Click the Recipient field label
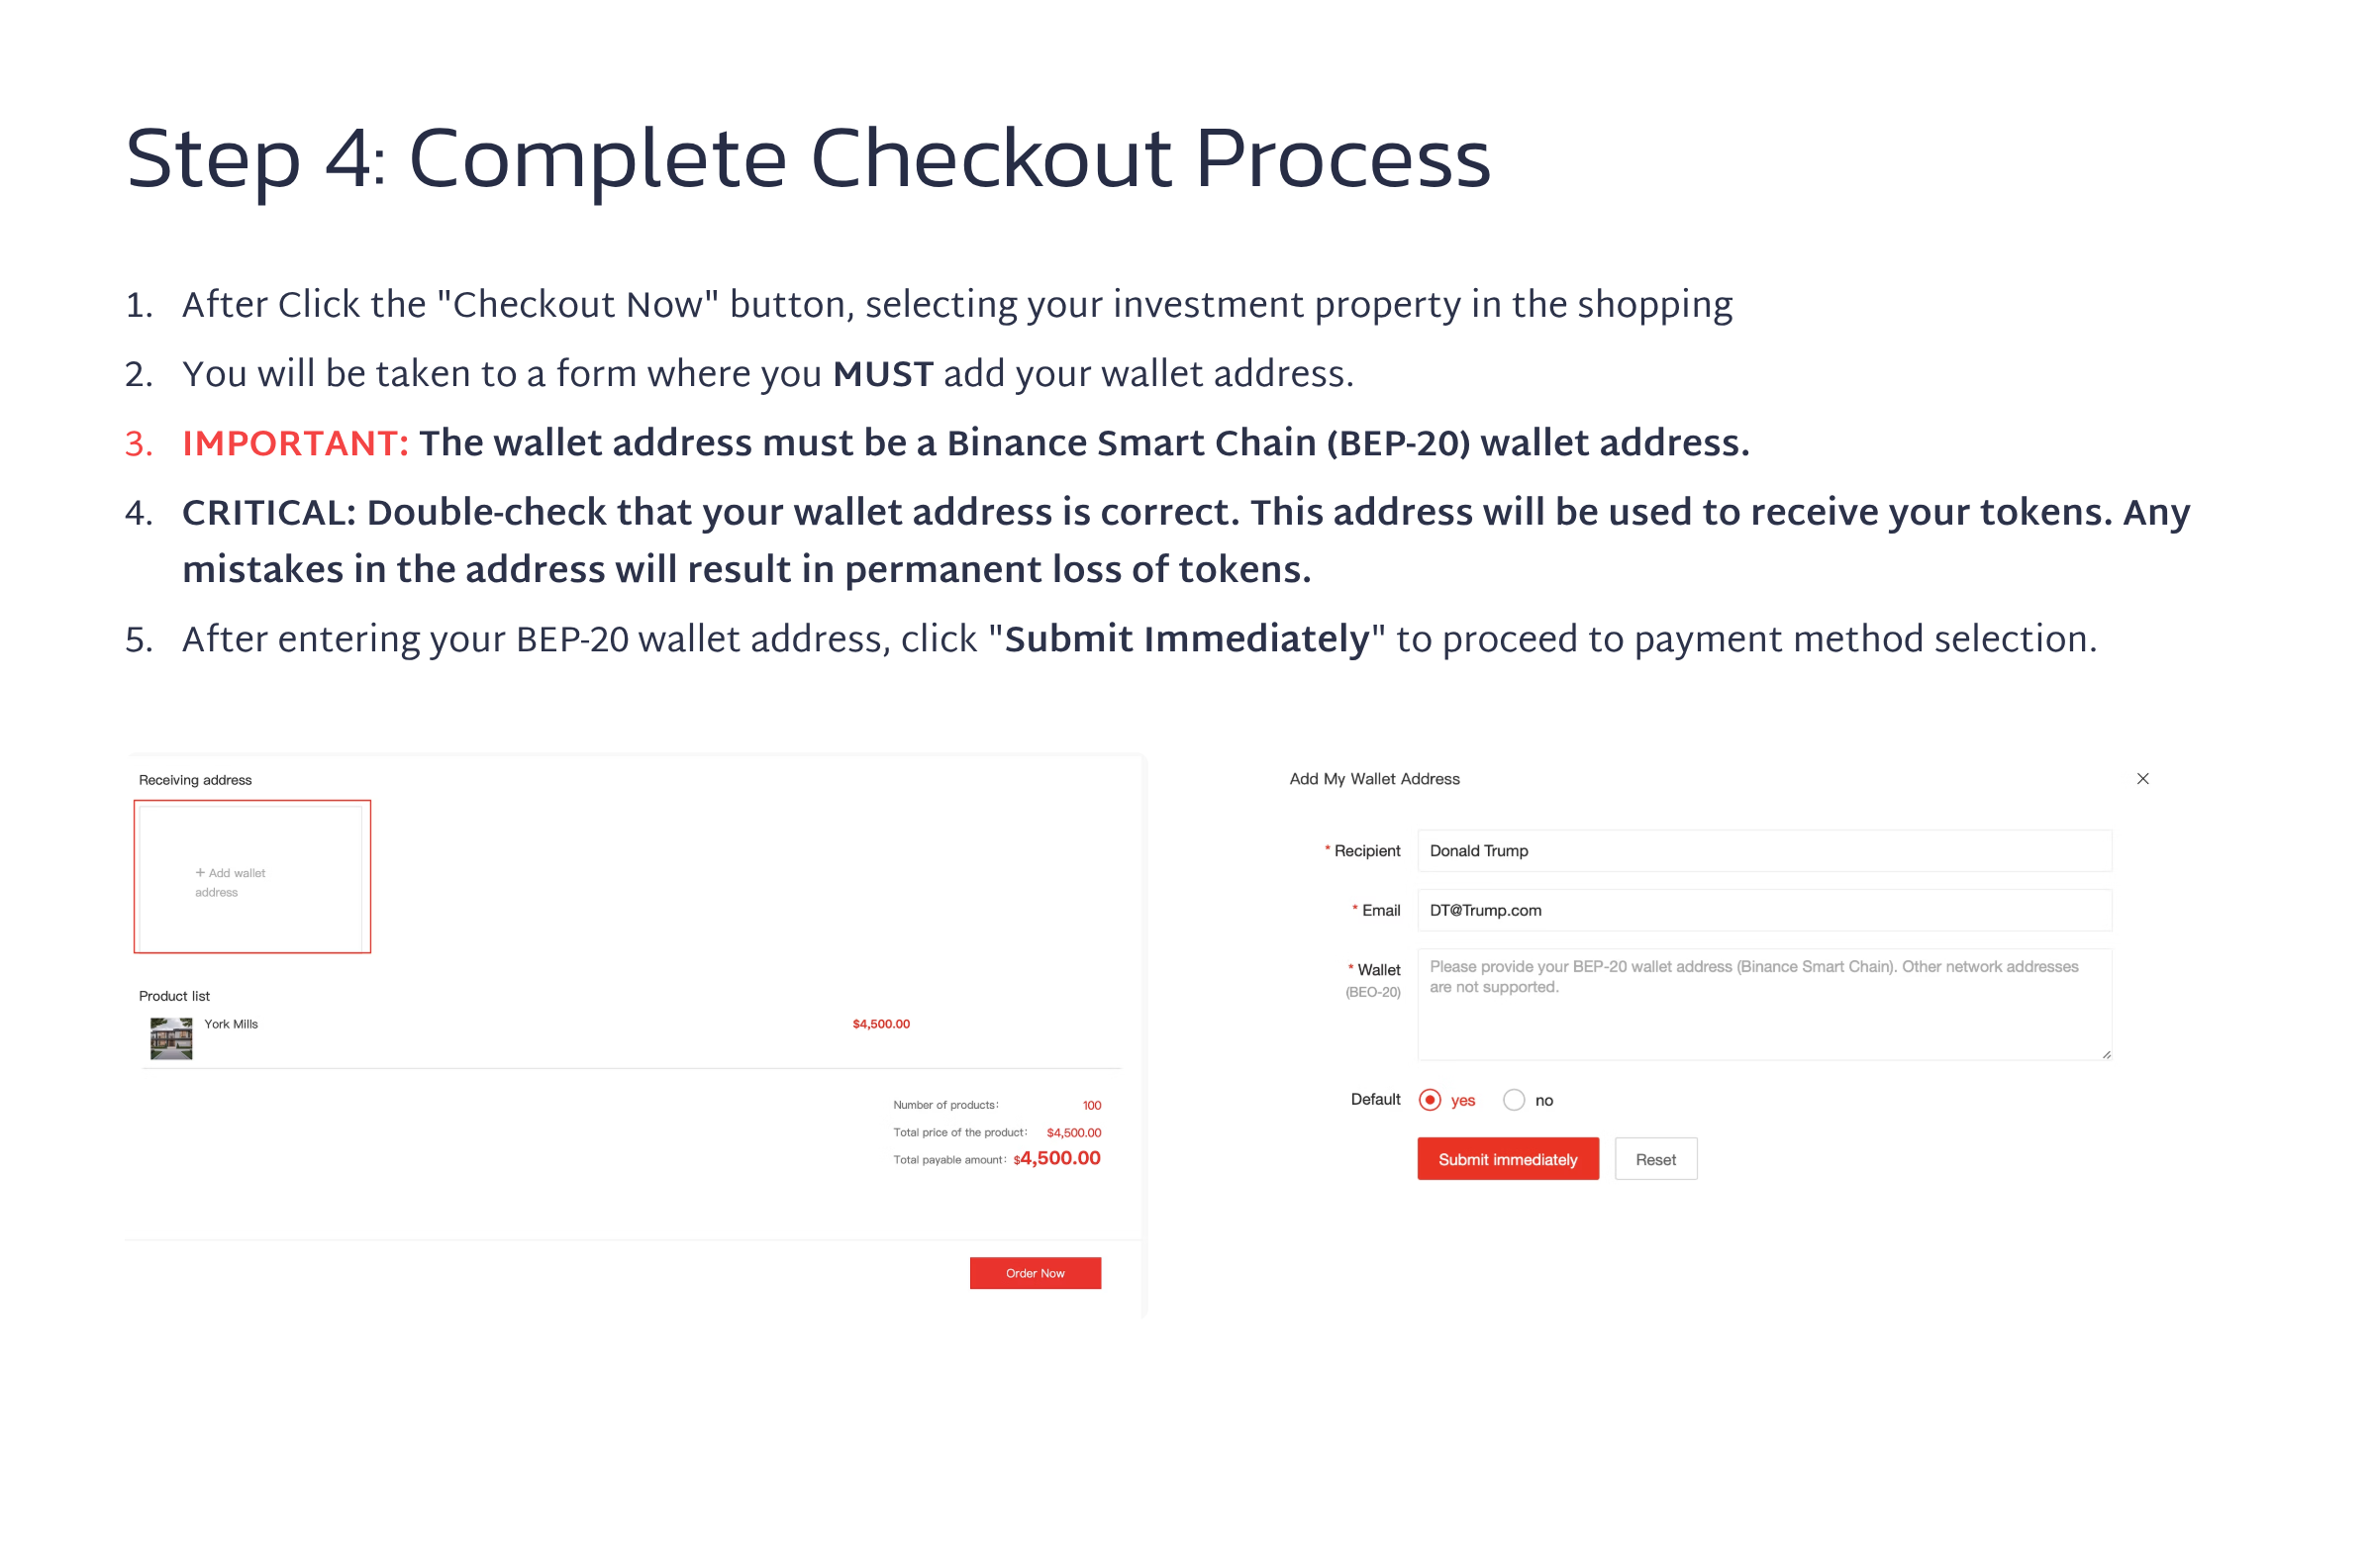The width and height of the screenshot is (2376, 1568). (1367, 851)
